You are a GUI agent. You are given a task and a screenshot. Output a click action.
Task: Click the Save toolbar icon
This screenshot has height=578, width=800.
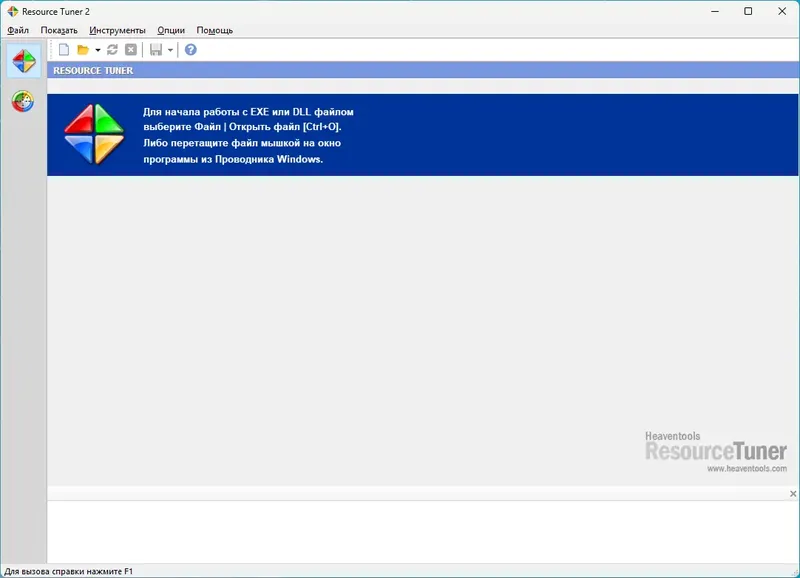(157, 50)
